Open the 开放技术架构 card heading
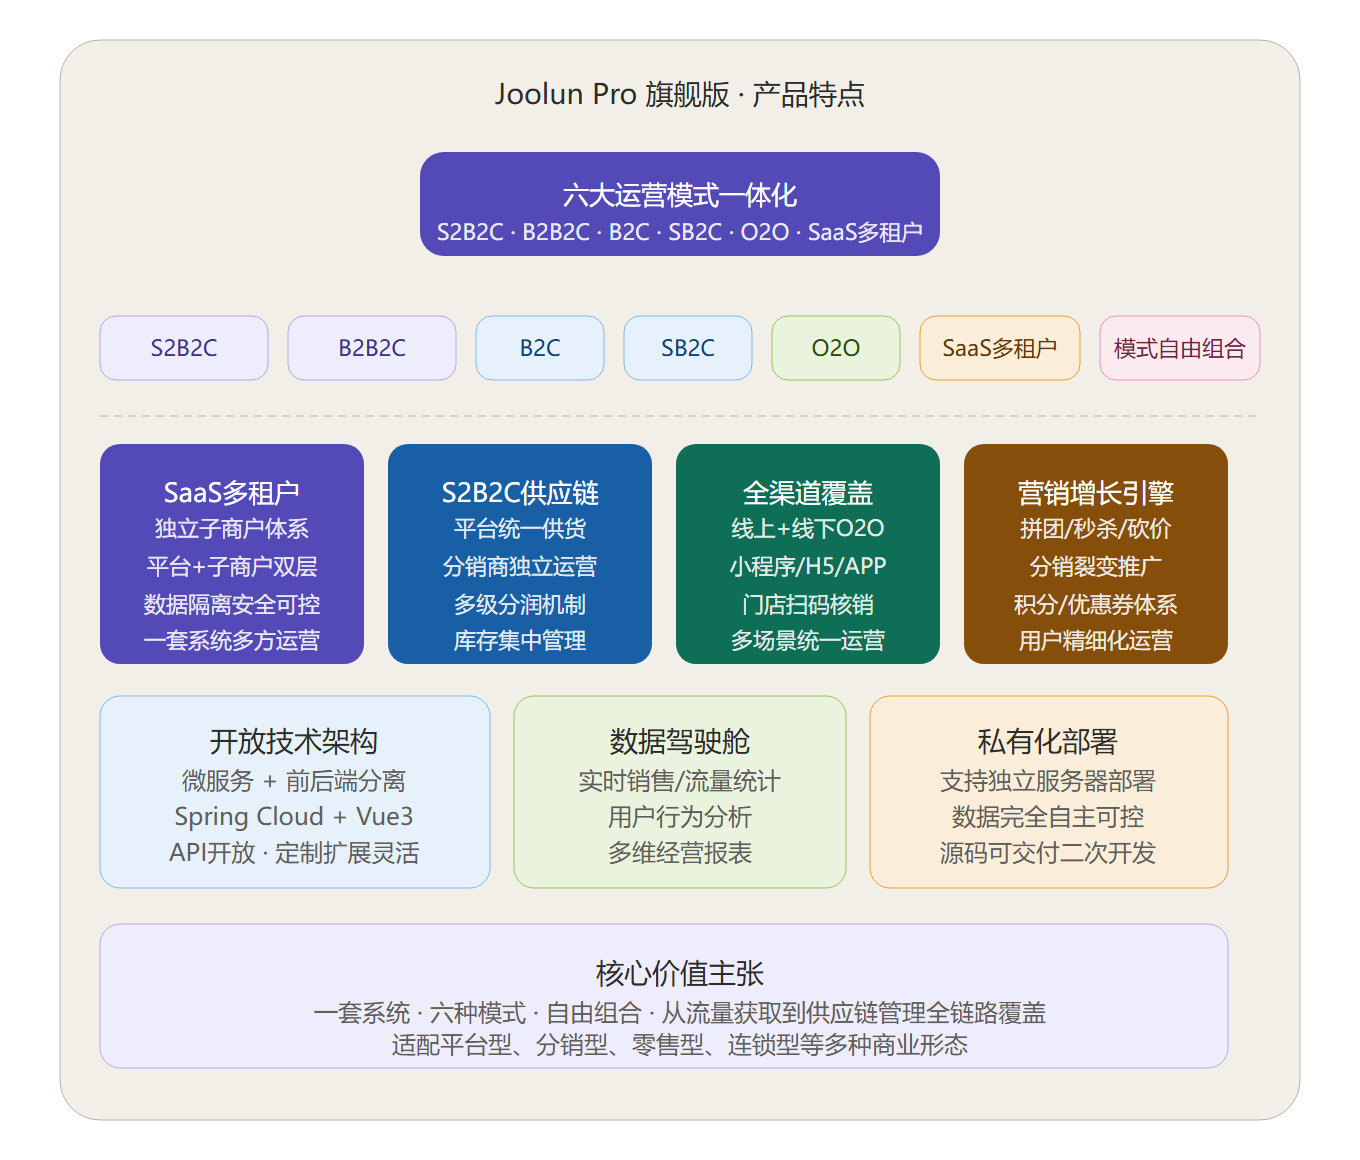Screen dimensions: 1360x1160 (x=294, y=742)
